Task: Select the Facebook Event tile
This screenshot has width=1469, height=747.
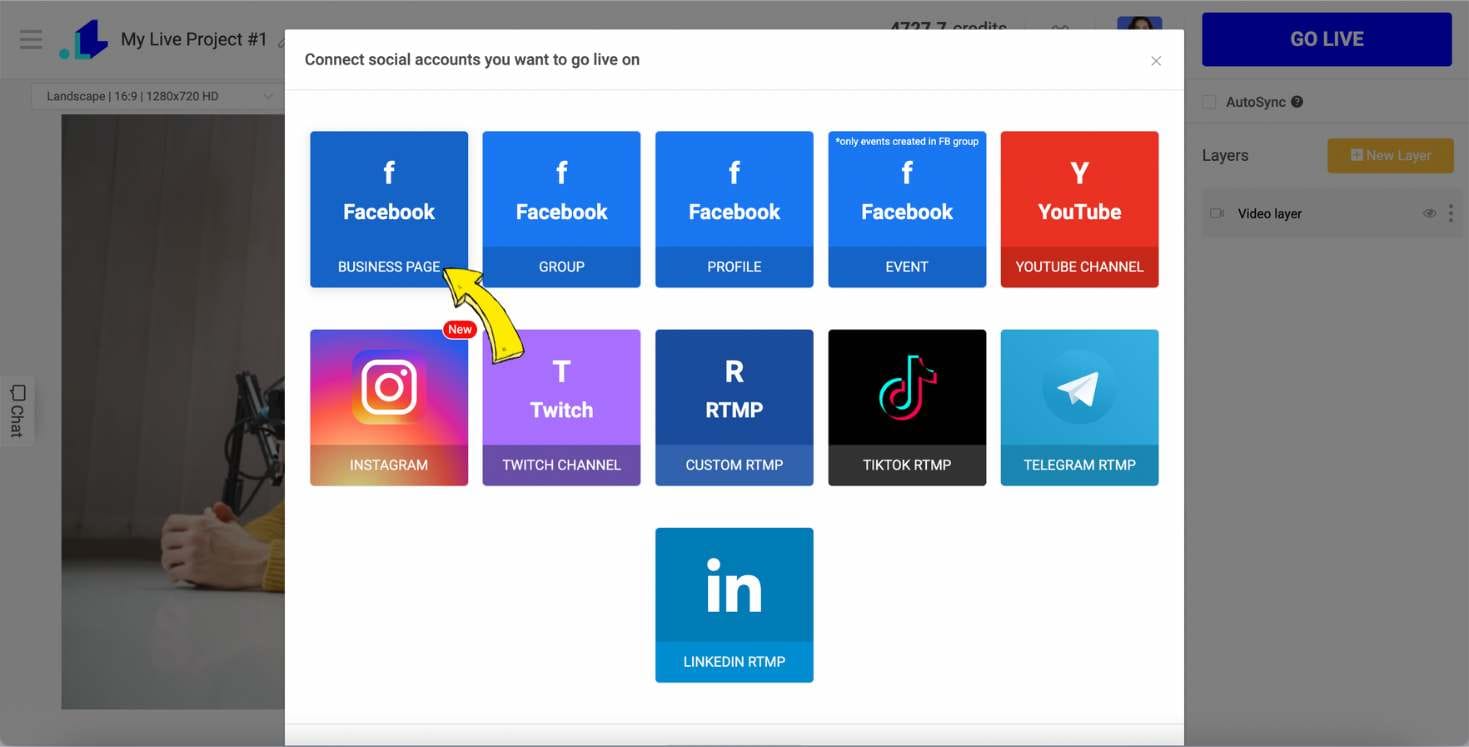Action: 907,209
